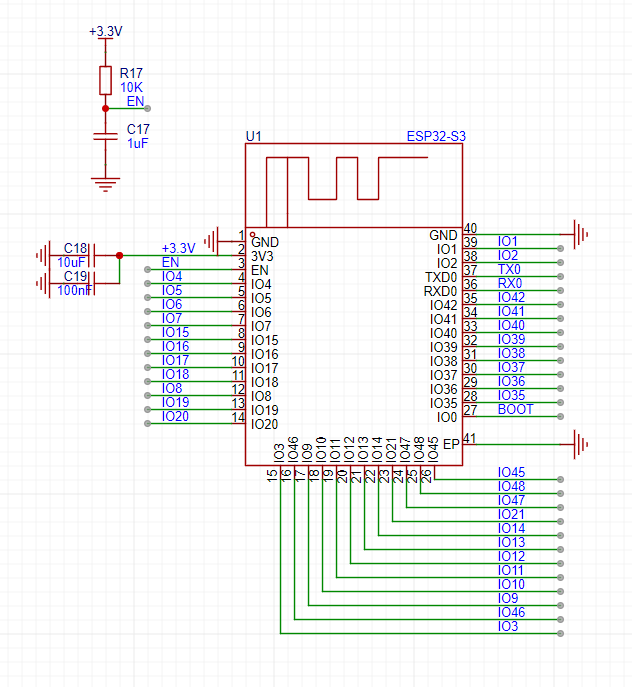Viewport: 632px width, 687px height.
Task: Select the C19 designator text
Action: click(x=75, y=276)
